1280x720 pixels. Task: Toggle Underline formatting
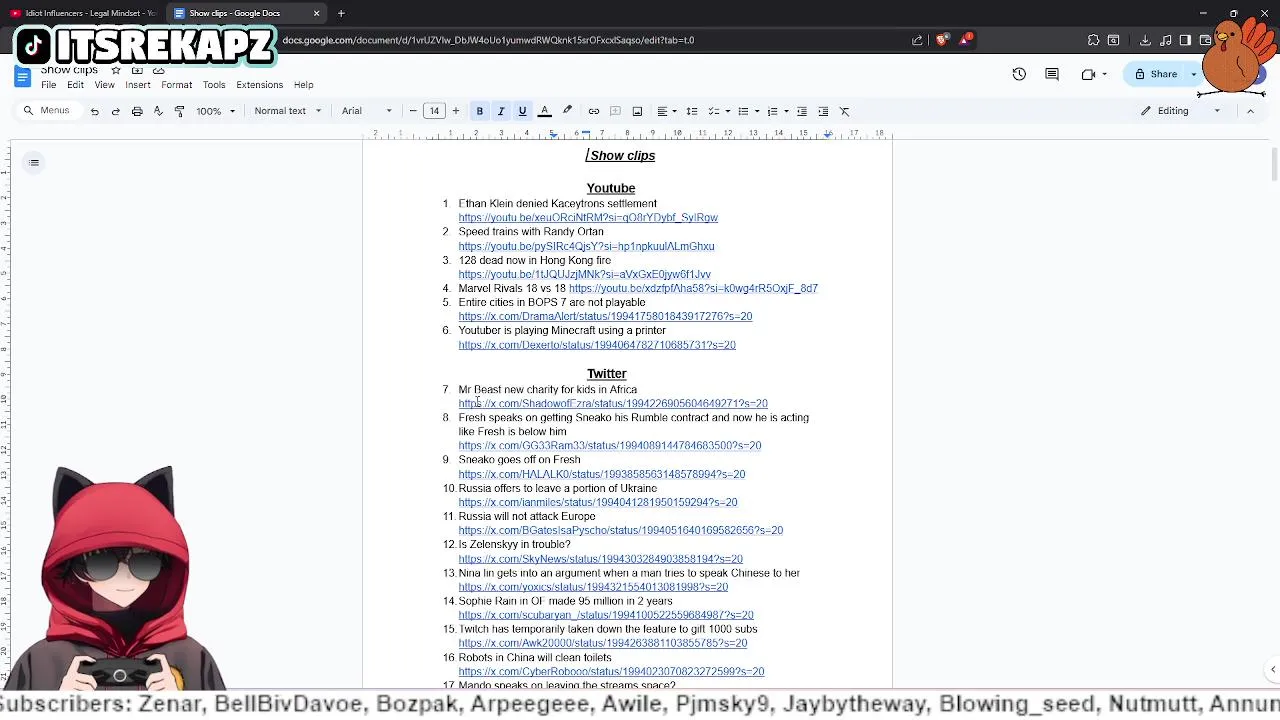point(522,111)
